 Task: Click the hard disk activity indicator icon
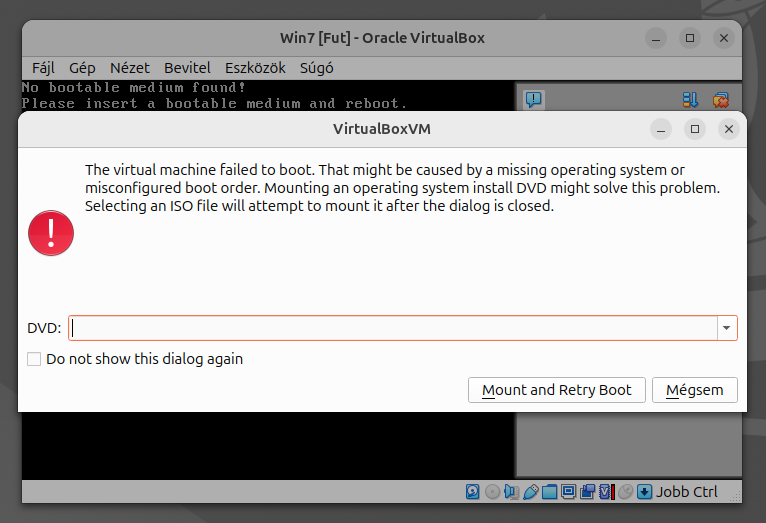tap(473, 492)
